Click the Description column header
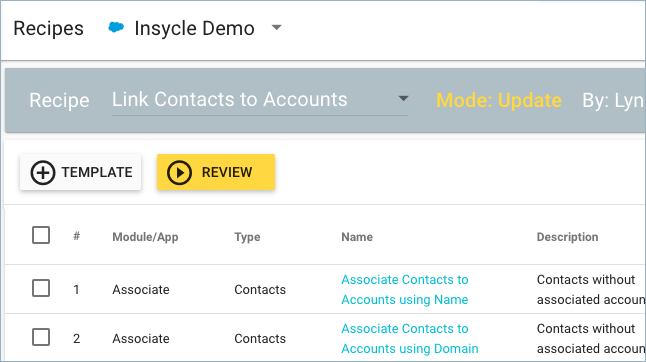 click(567, 237)
